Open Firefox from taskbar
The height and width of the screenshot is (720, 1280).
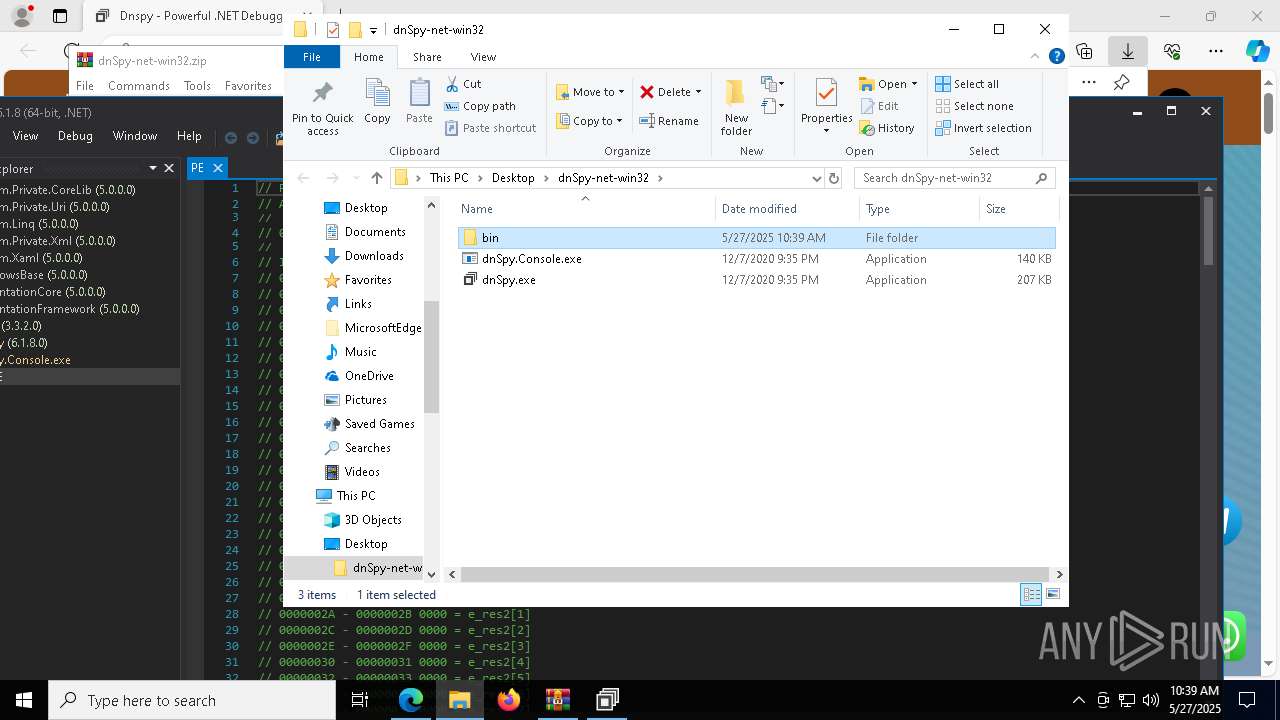click(509, 701)
